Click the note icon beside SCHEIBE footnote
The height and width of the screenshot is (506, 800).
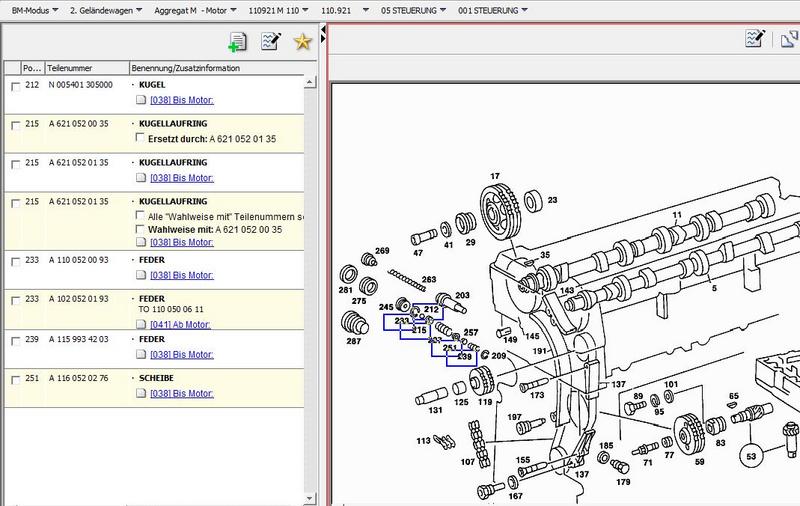click(141, 394)
